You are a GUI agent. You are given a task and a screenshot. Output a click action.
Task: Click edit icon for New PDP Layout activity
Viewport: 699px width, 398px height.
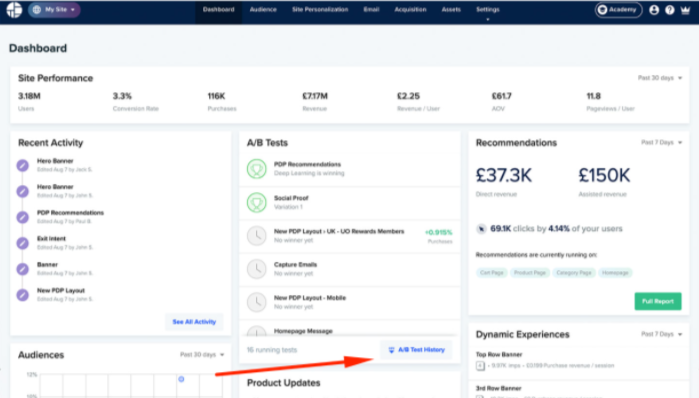[23, 295]
